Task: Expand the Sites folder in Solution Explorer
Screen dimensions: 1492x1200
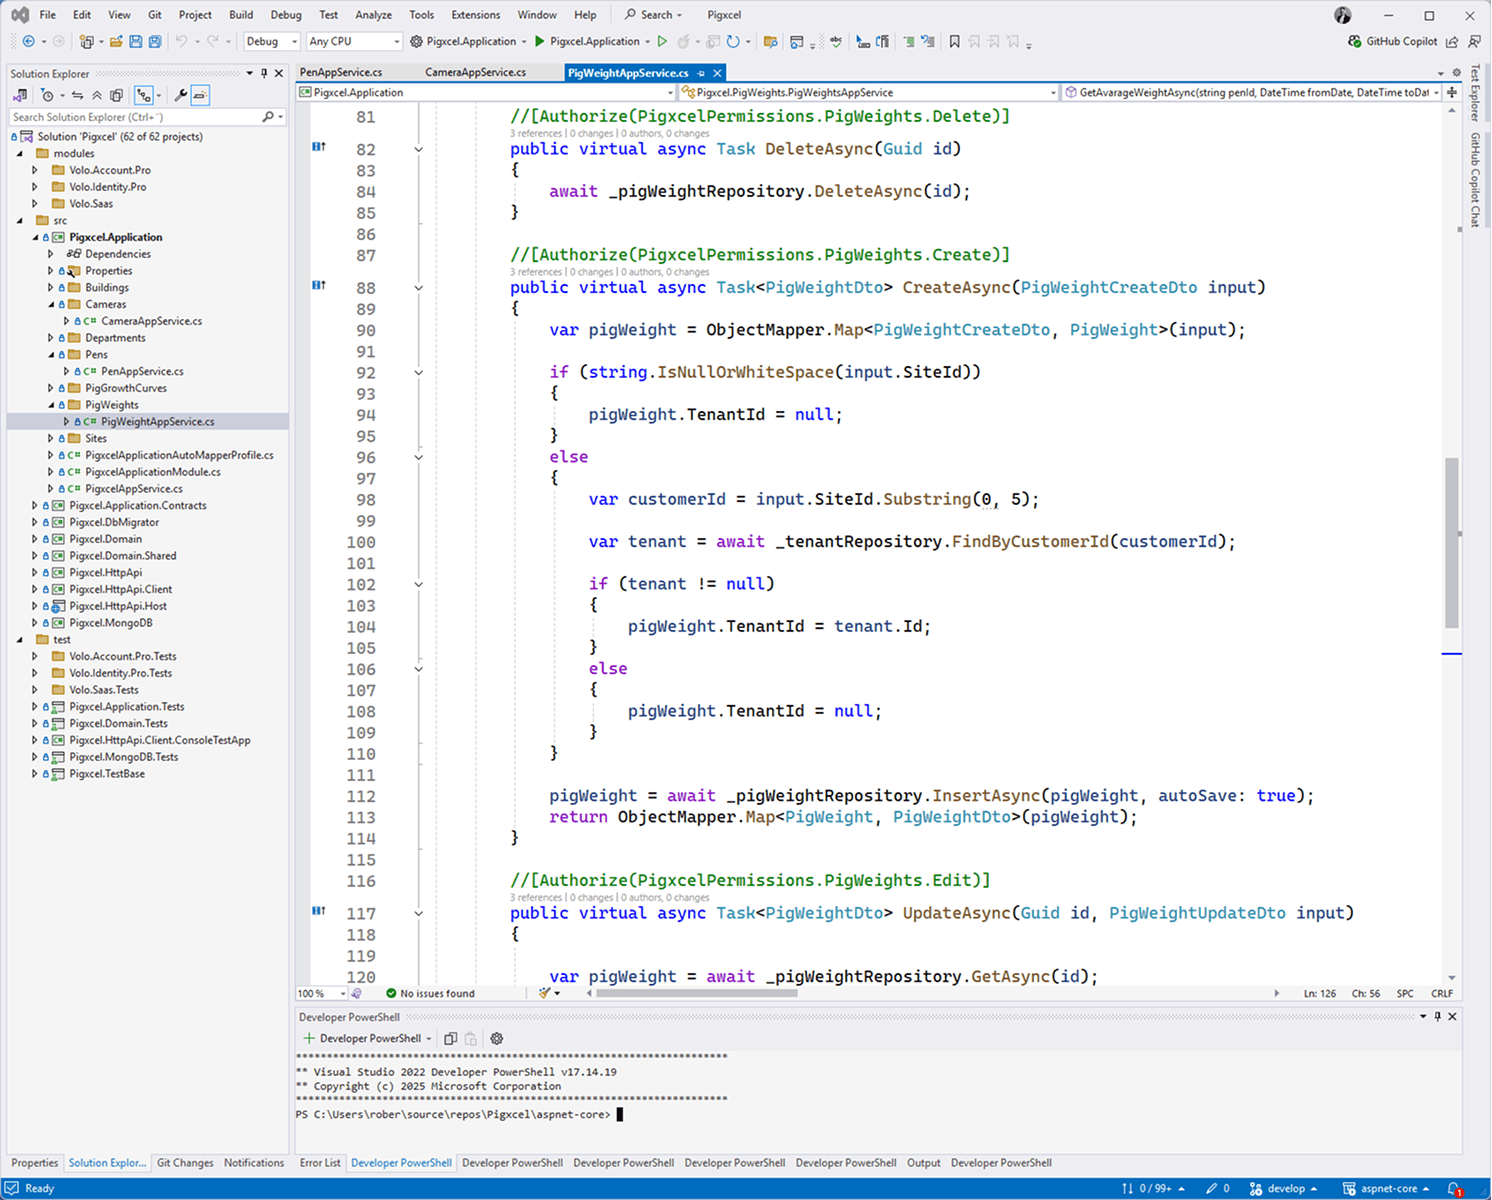Action: point(51,438)
